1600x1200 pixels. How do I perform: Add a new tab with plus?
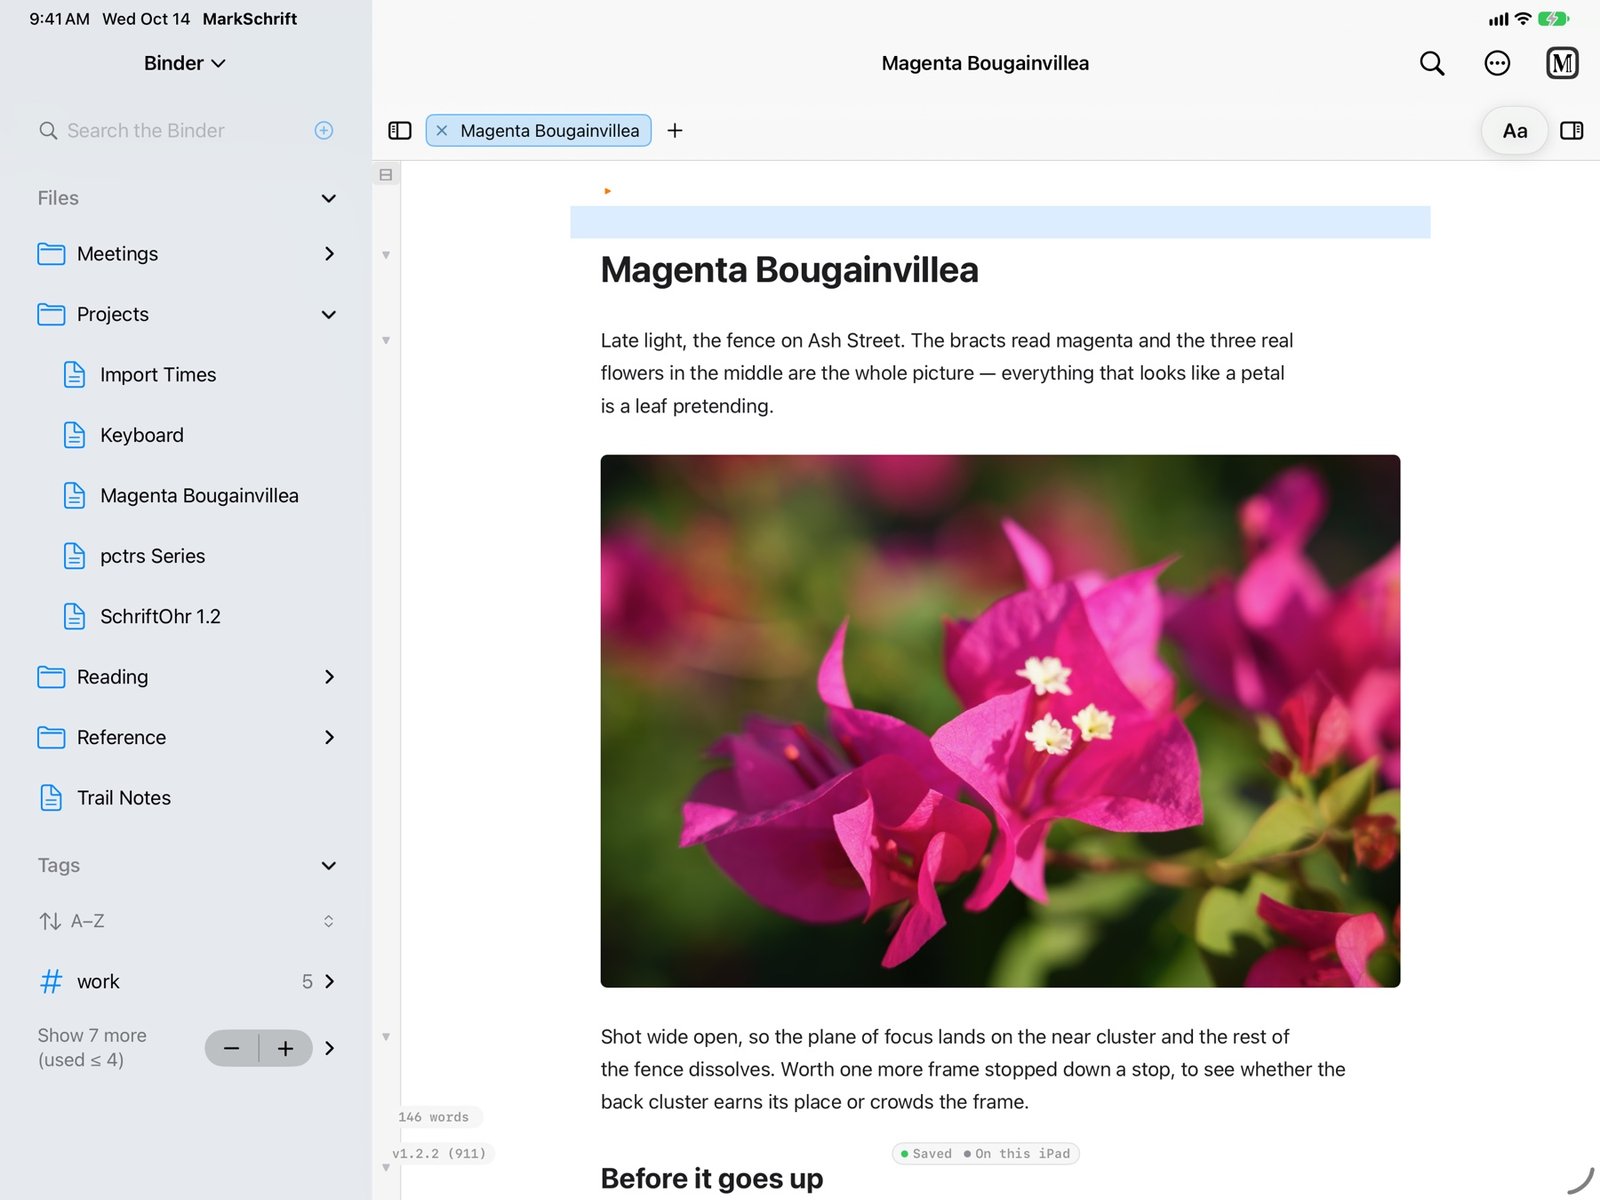675,131
